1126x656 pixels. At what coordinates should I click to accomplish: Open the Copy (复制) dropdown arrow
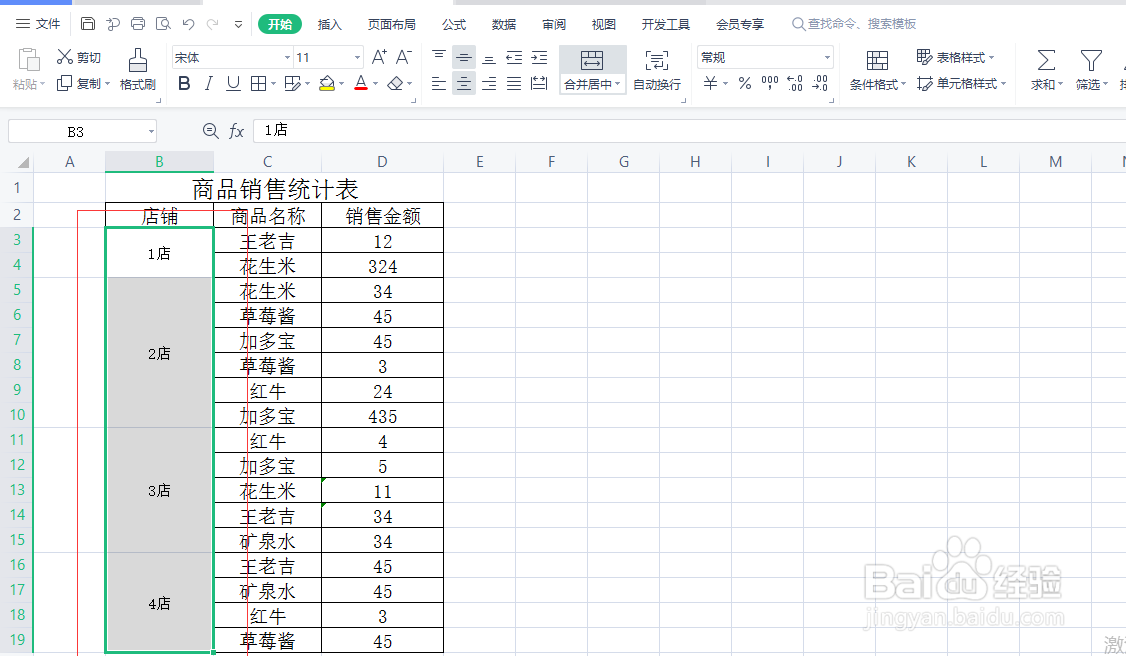(108, 84)
